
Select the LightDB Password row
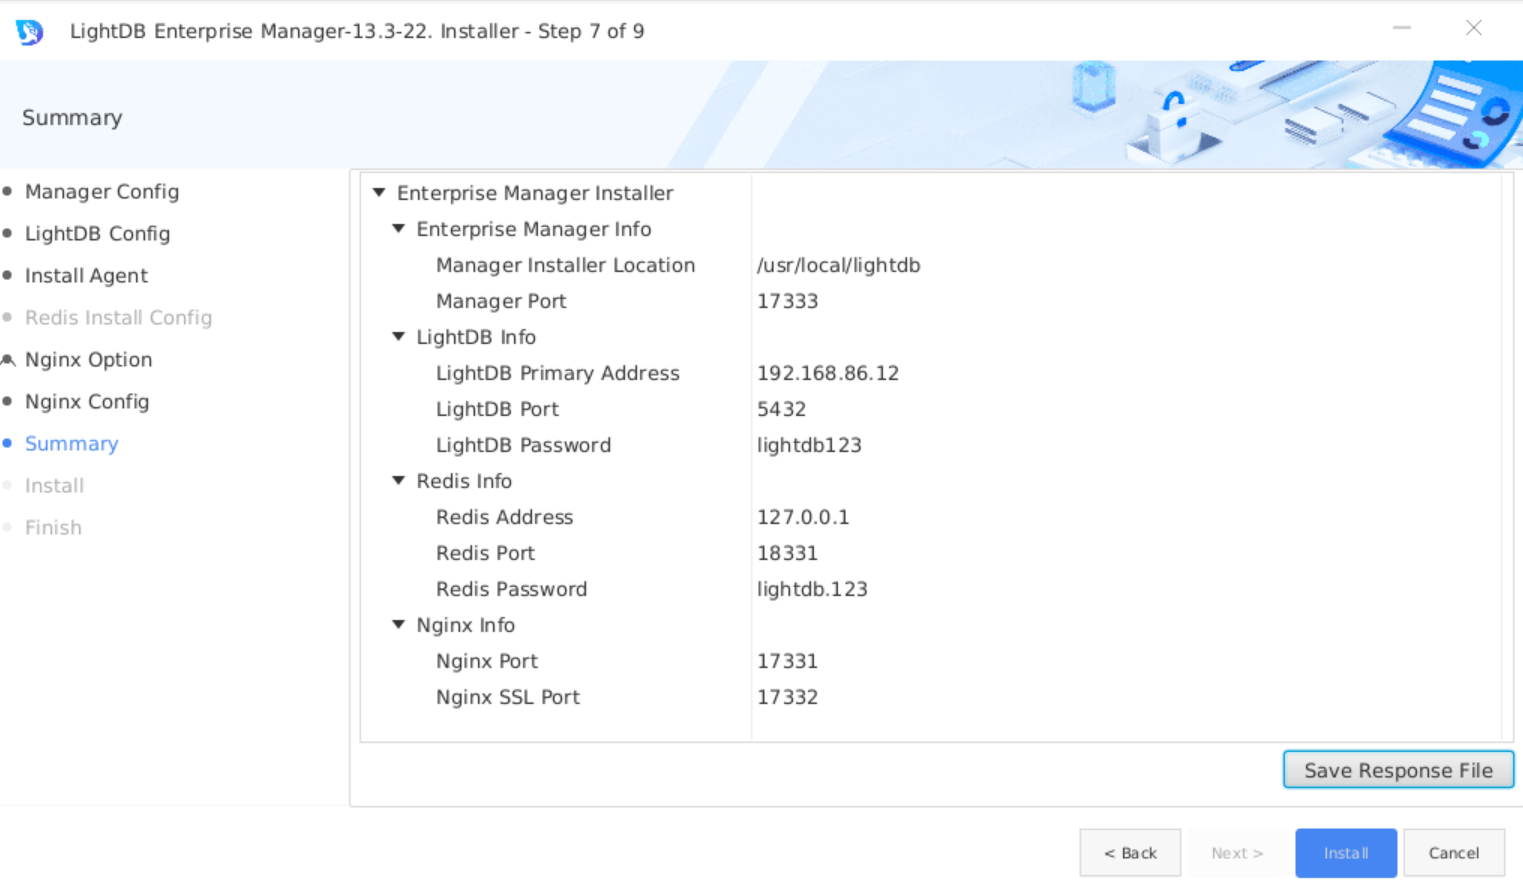[930, 445]
